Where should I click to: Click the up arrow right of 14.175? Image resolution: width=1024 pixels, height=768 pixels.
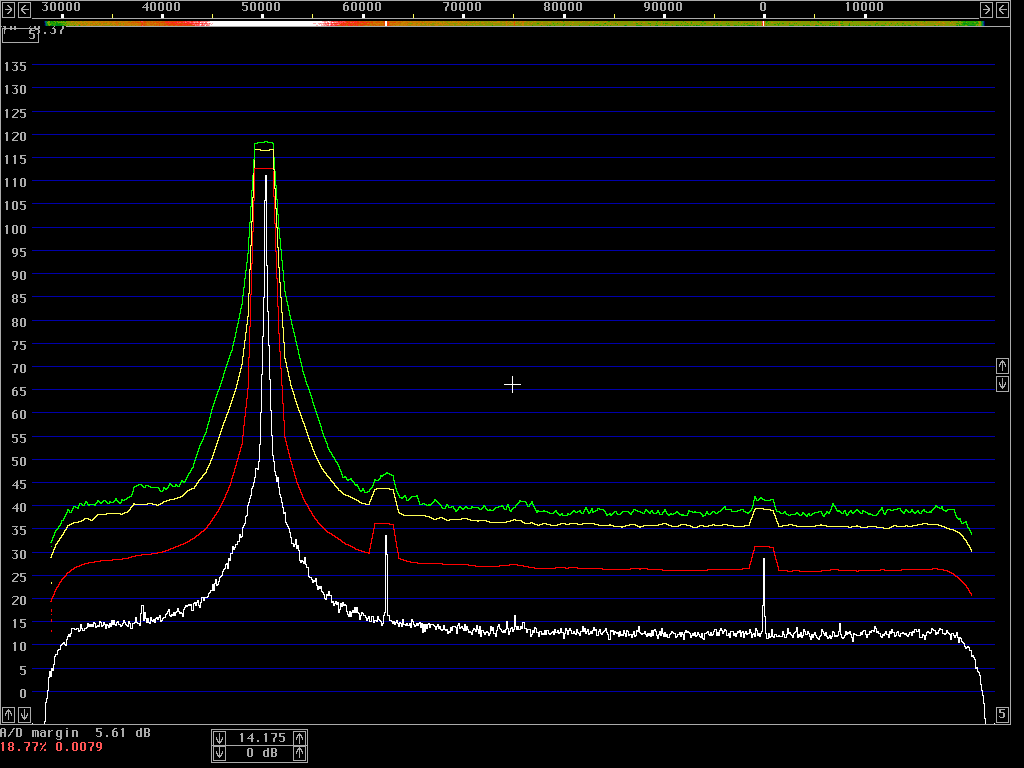300,738
